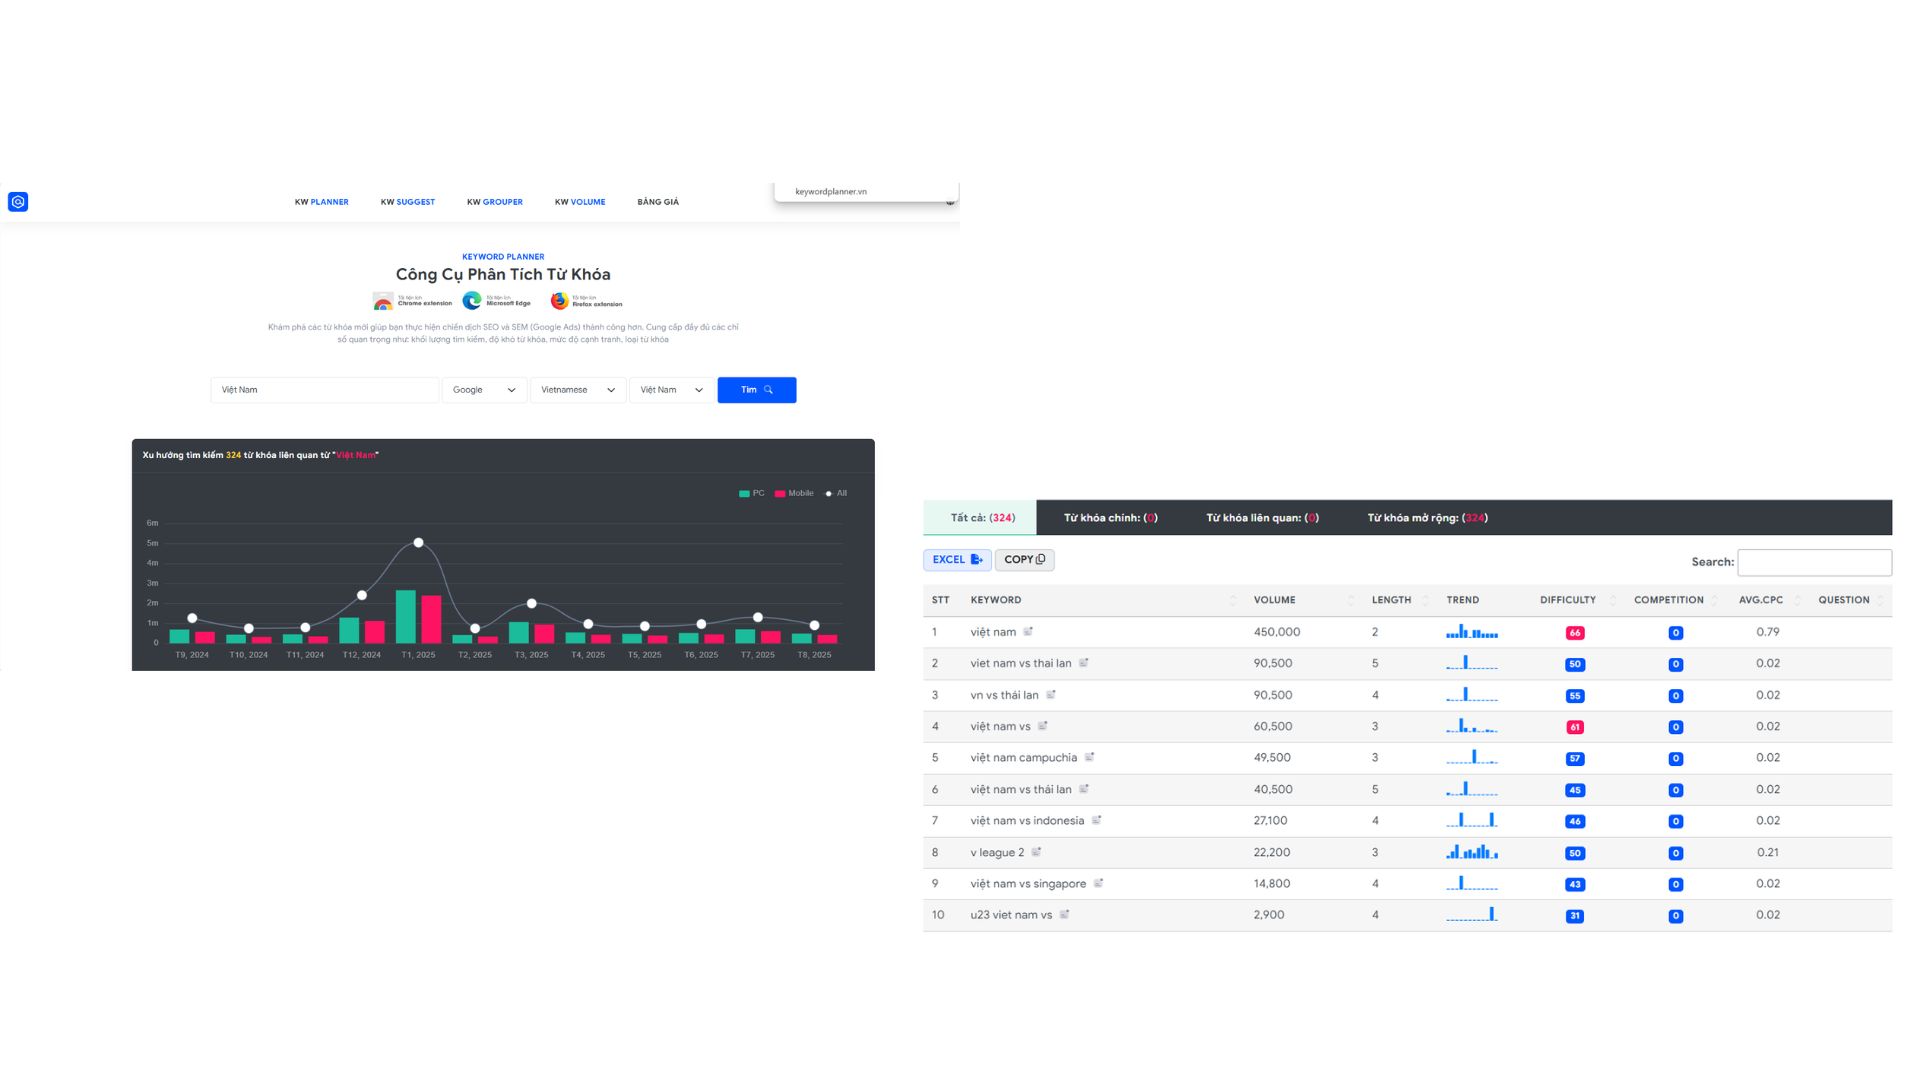Image resolution: width=1920 pixels, height=1080 pixels.
Task: Open the Firefox extension icon
Action: [x=559, y=301]
